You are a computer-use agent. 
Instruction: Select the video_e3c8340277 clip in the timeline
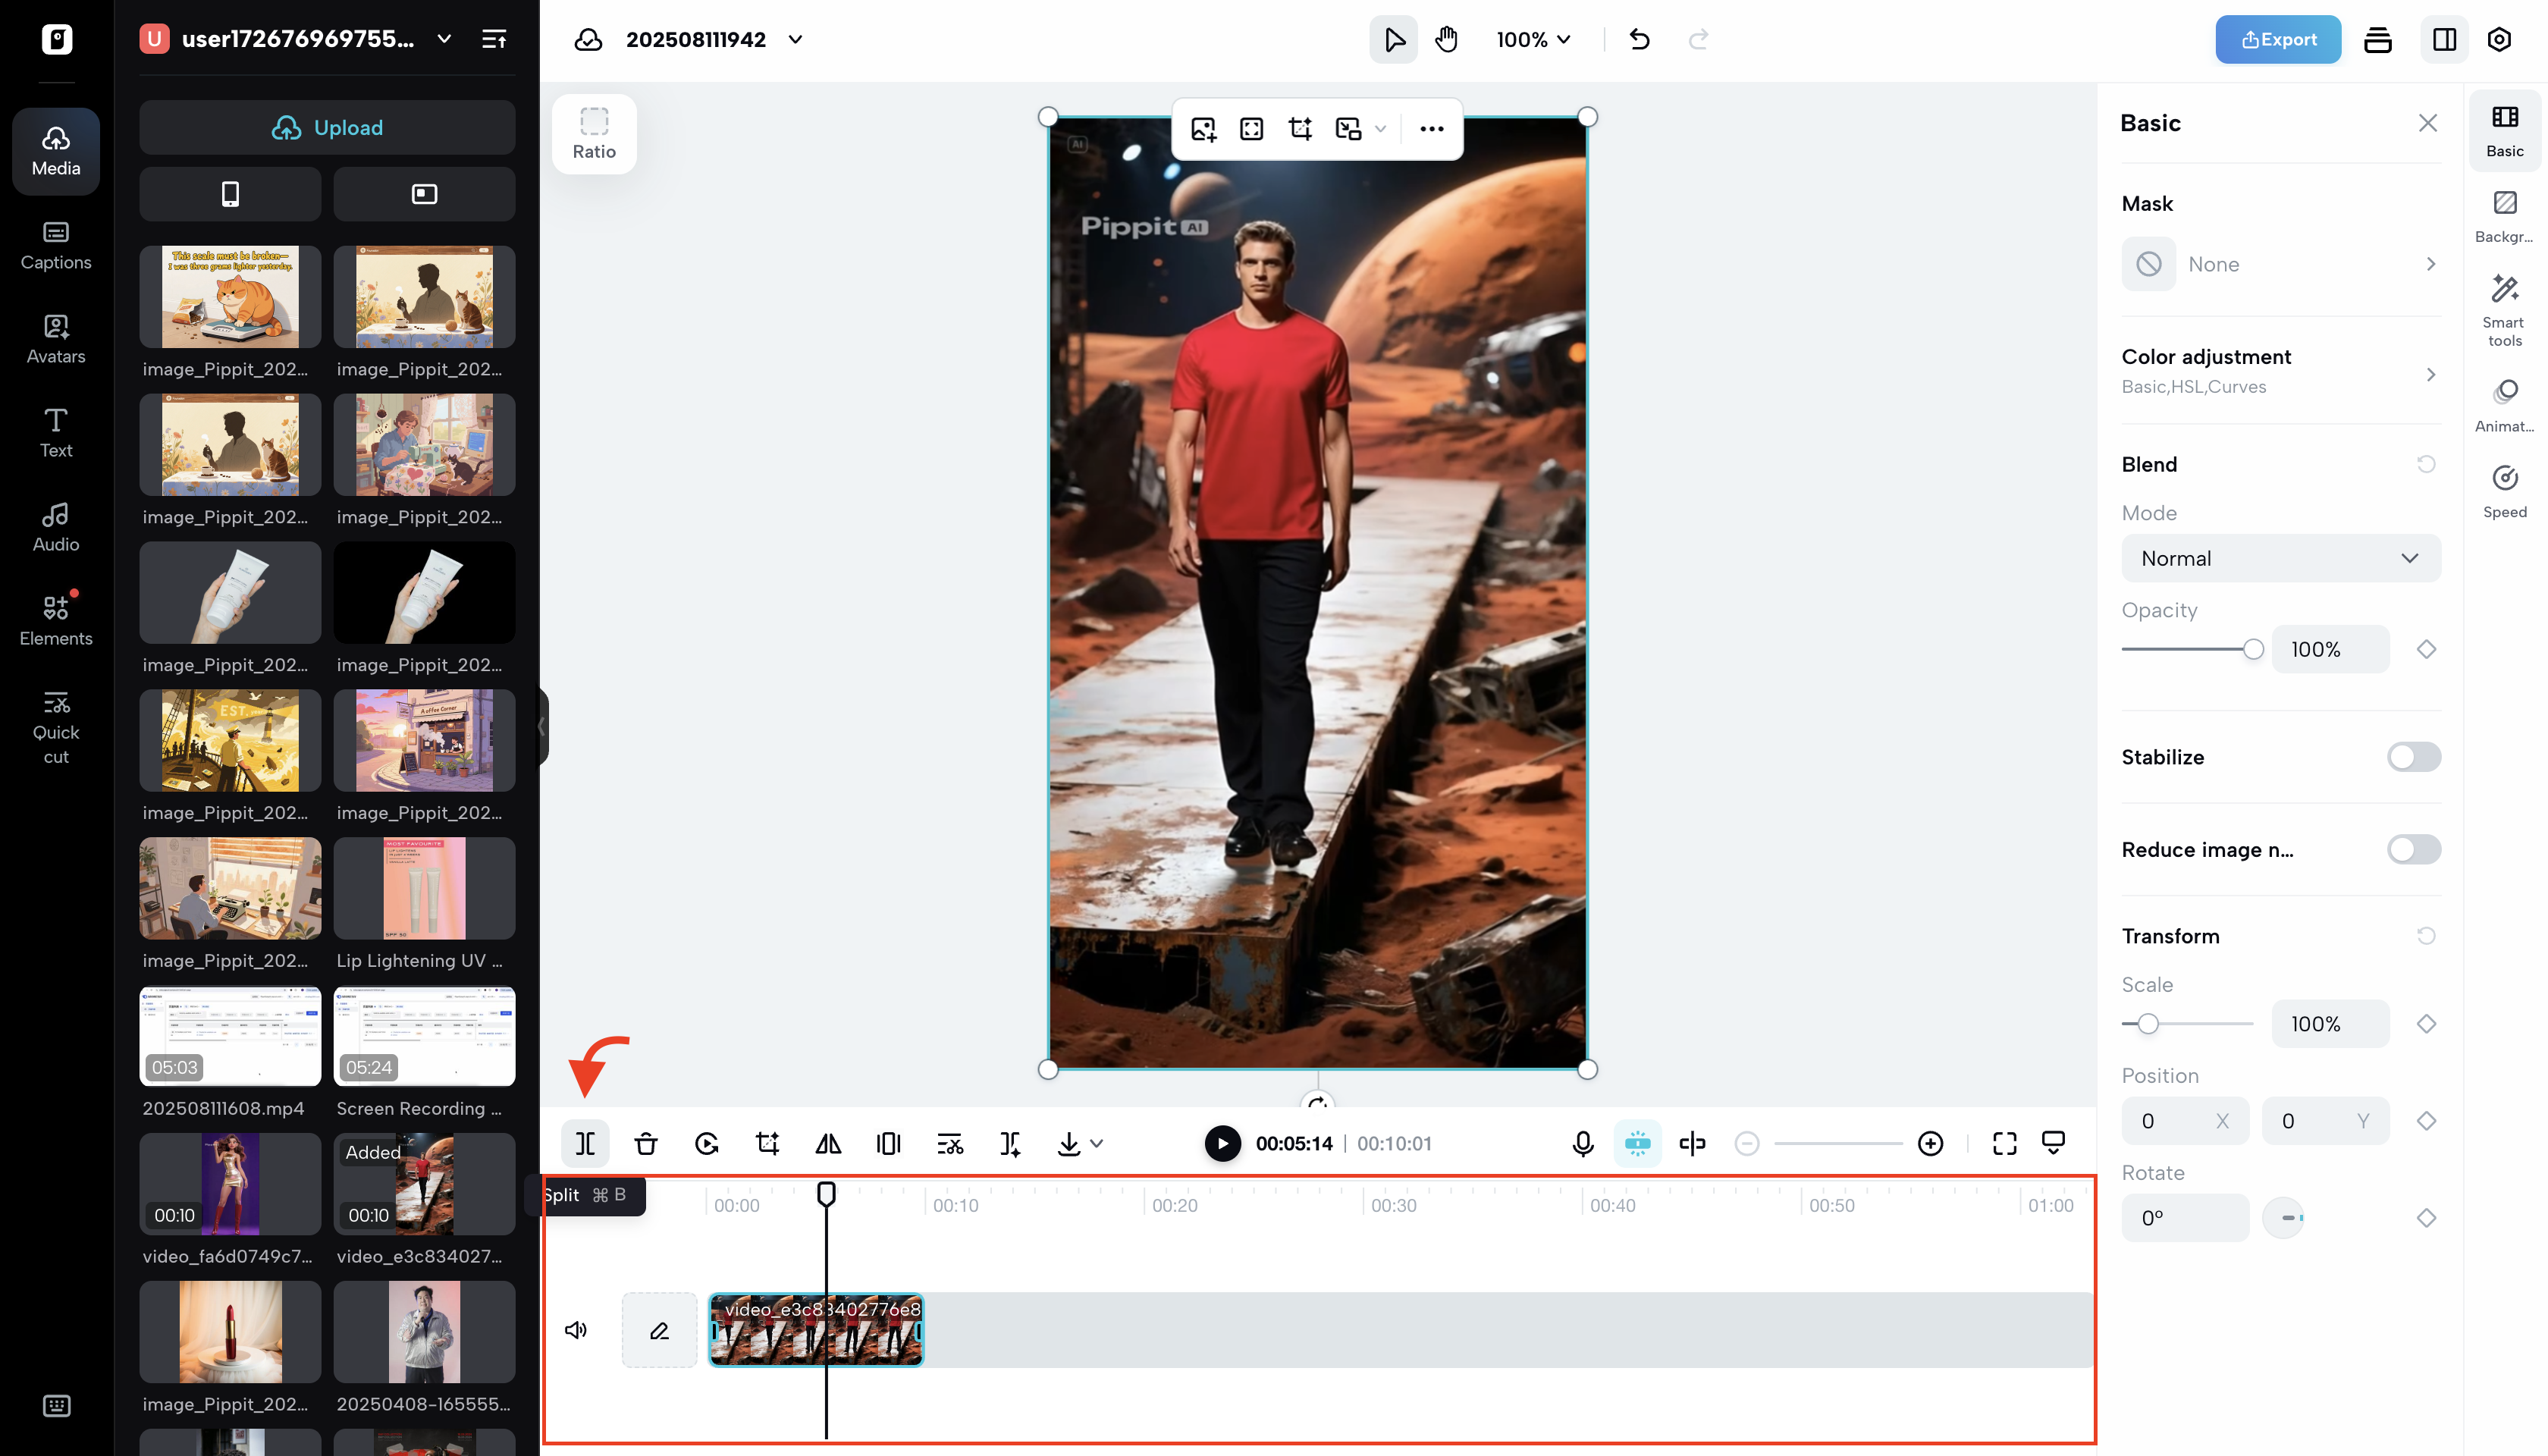[815, 1330]
